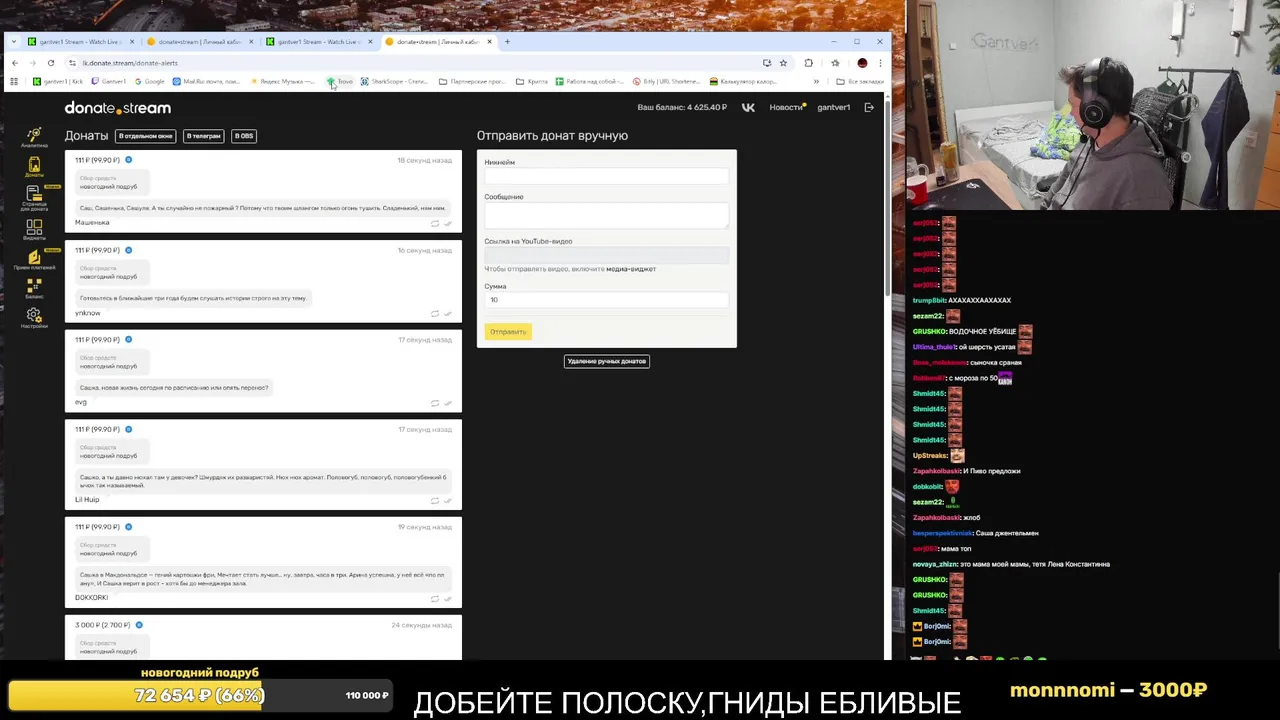Open the apps grid in bookmarks bar
This screenshot has width=1280, height=720.
[x=14, y=81]
